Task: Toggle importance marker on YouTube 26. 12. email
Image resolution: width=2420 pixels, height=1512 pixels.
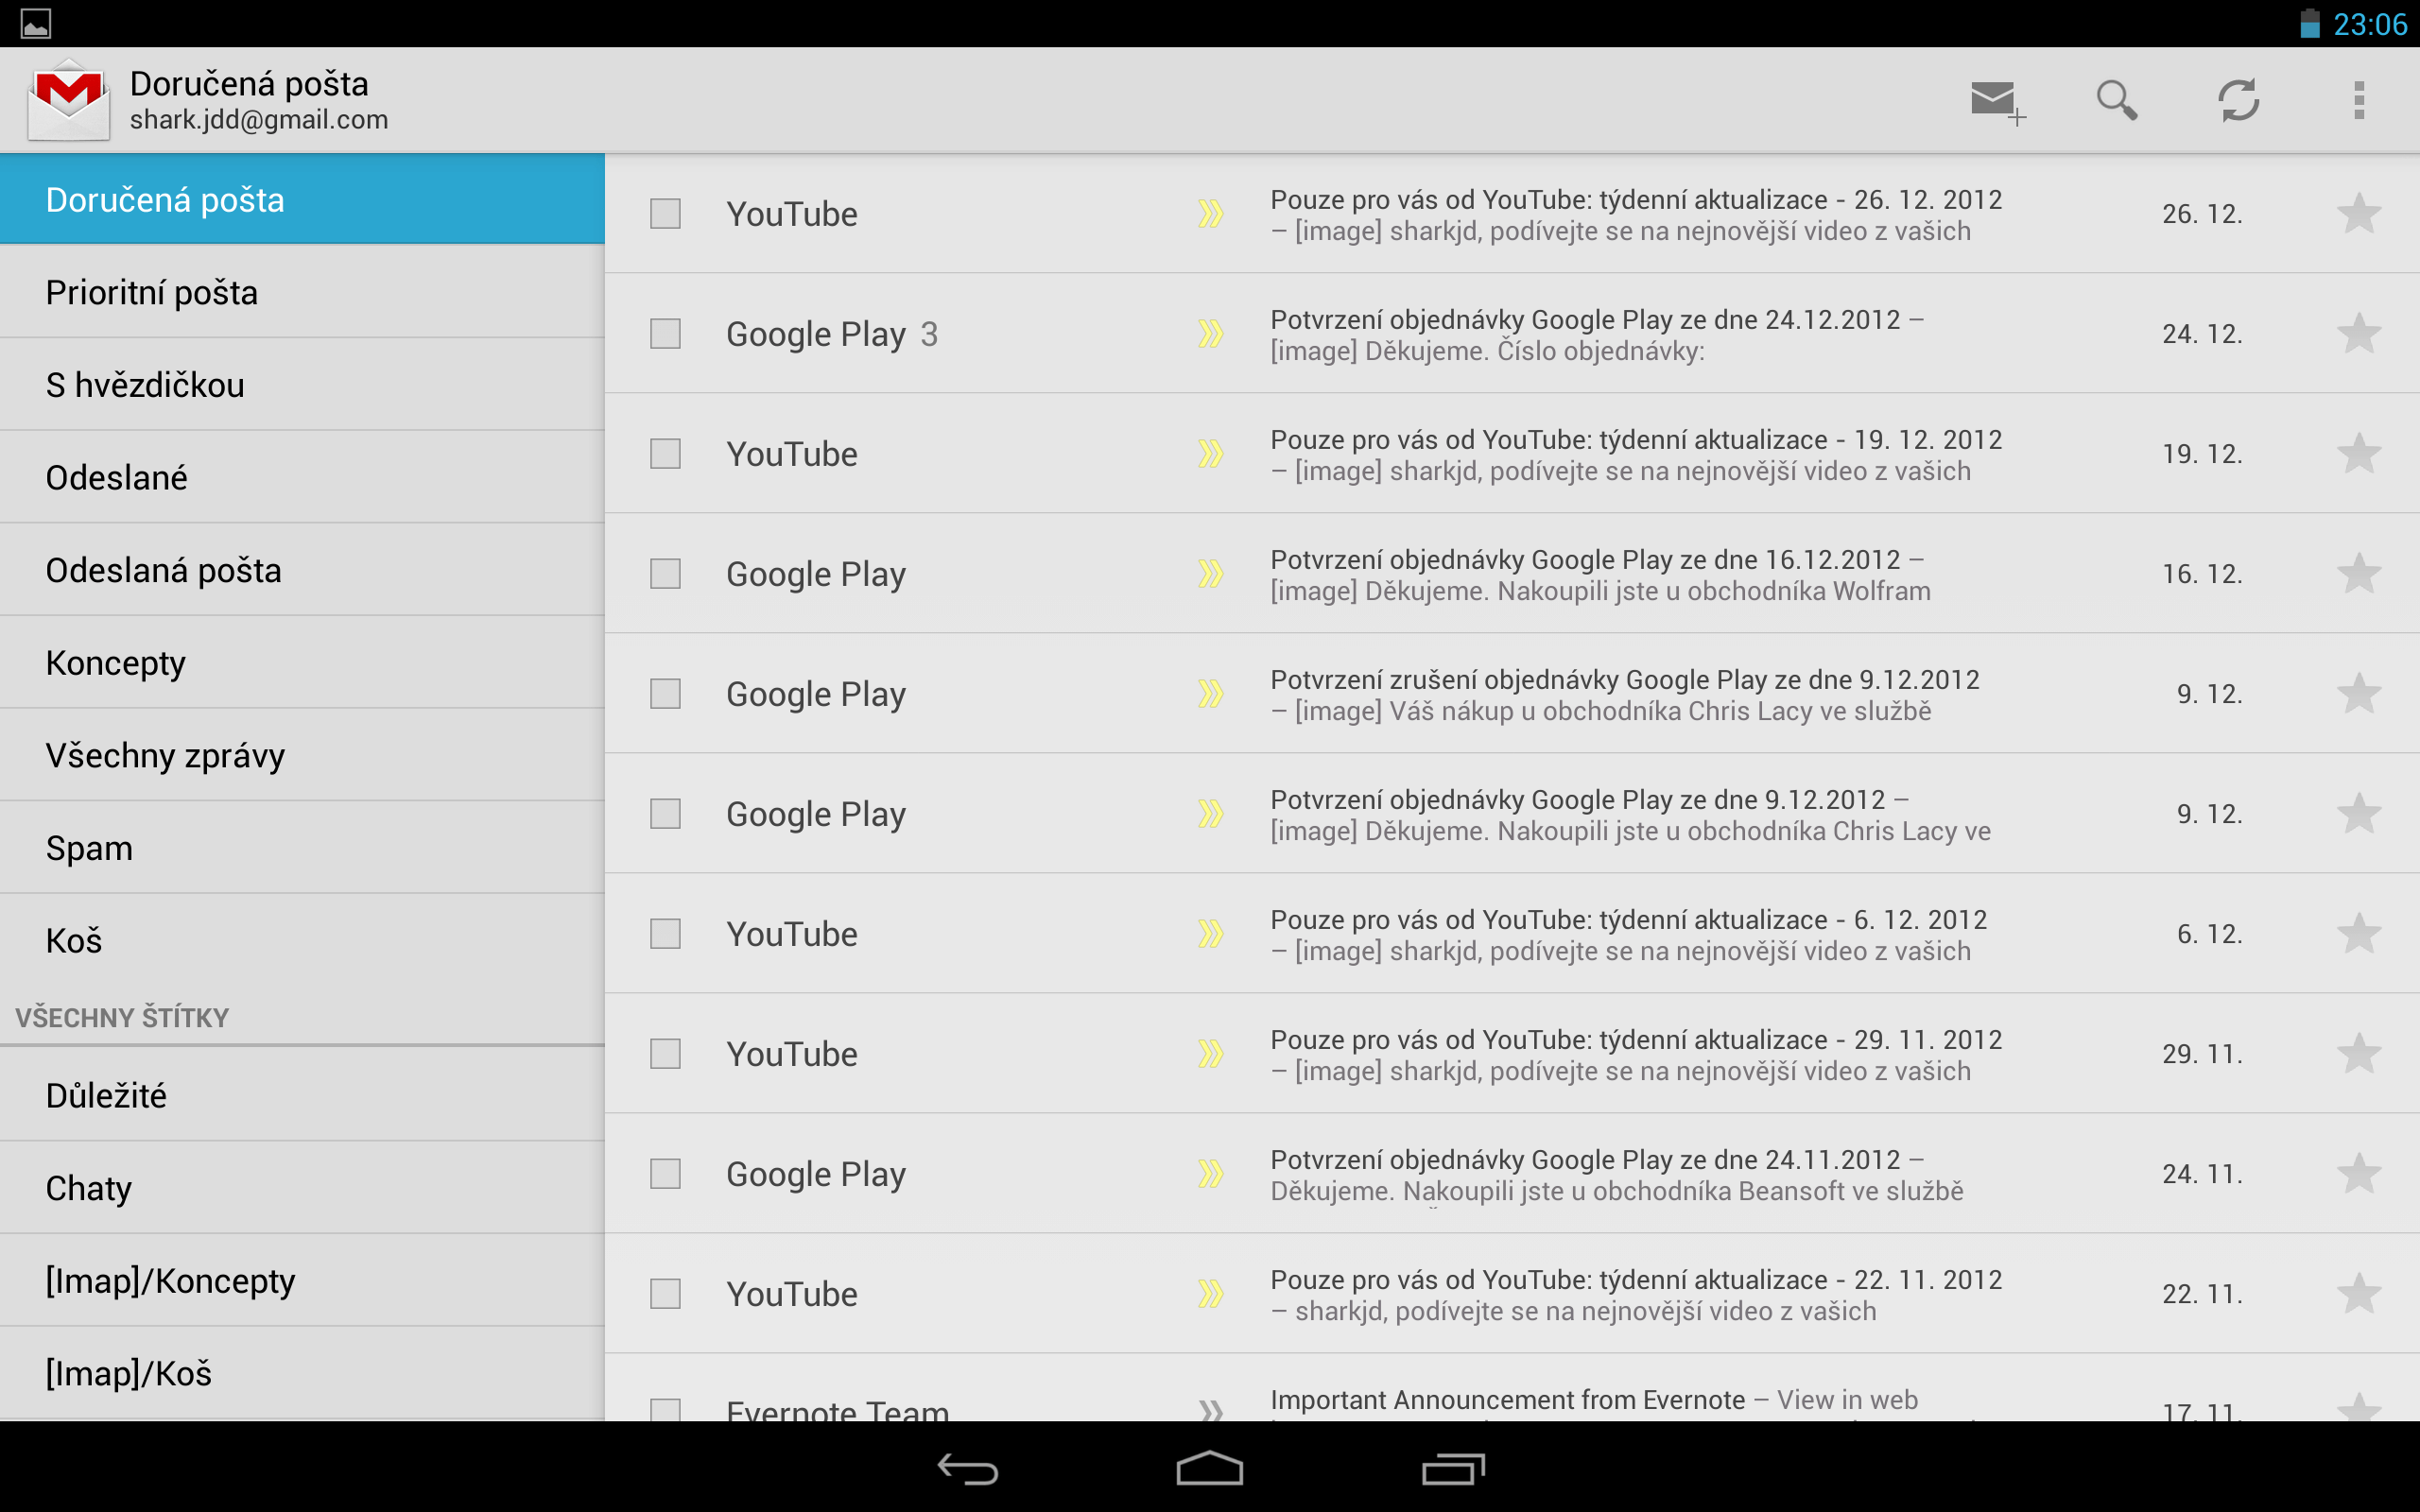Action: (x=1211, y=214)
